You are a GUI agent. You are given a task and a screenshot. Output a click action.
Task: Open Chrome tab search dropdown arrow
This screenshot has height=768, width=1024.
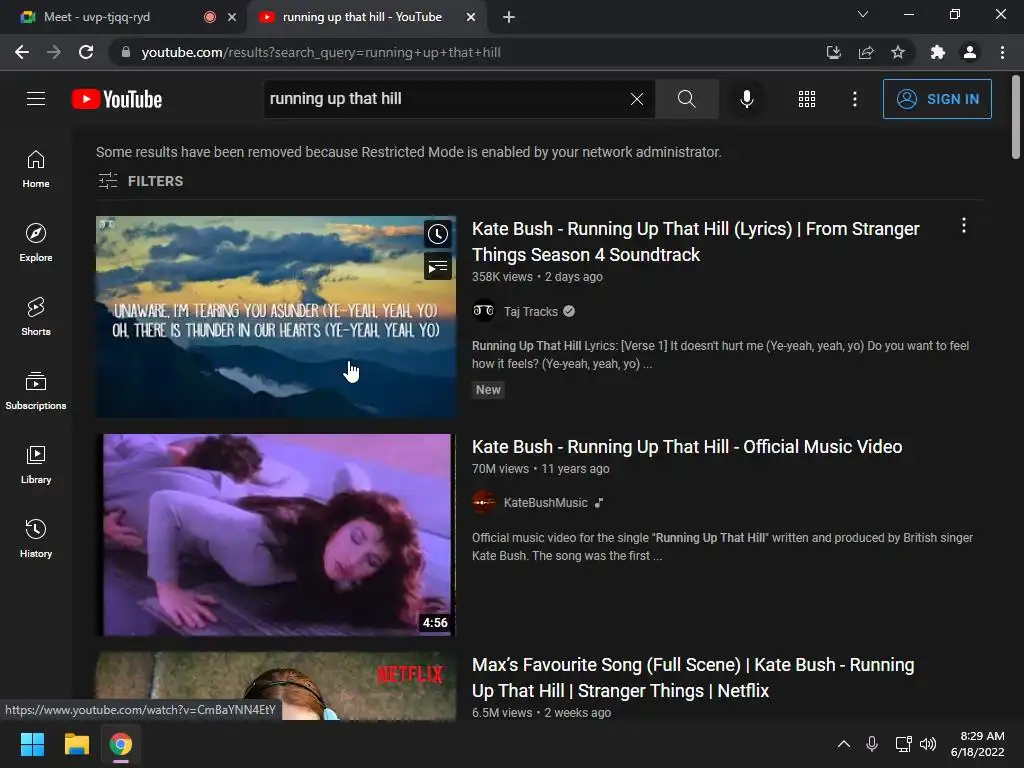pos(863,14)
